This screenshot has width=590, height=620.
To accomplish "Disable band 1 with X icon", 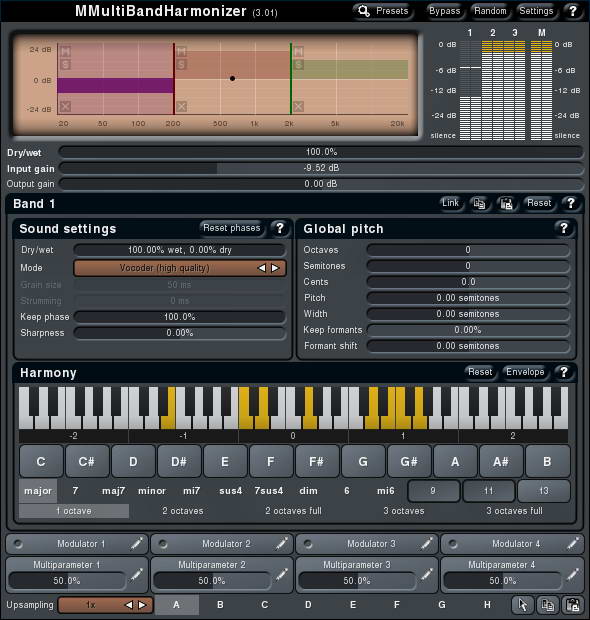I will 65,106.
